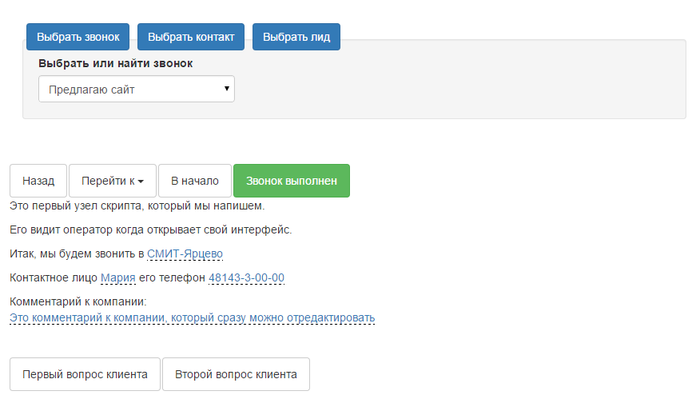The height and width of the screenshot is (403, 700).
Task: Select the «Выбрать лид» tab
Action: click(x=297, y=37)
